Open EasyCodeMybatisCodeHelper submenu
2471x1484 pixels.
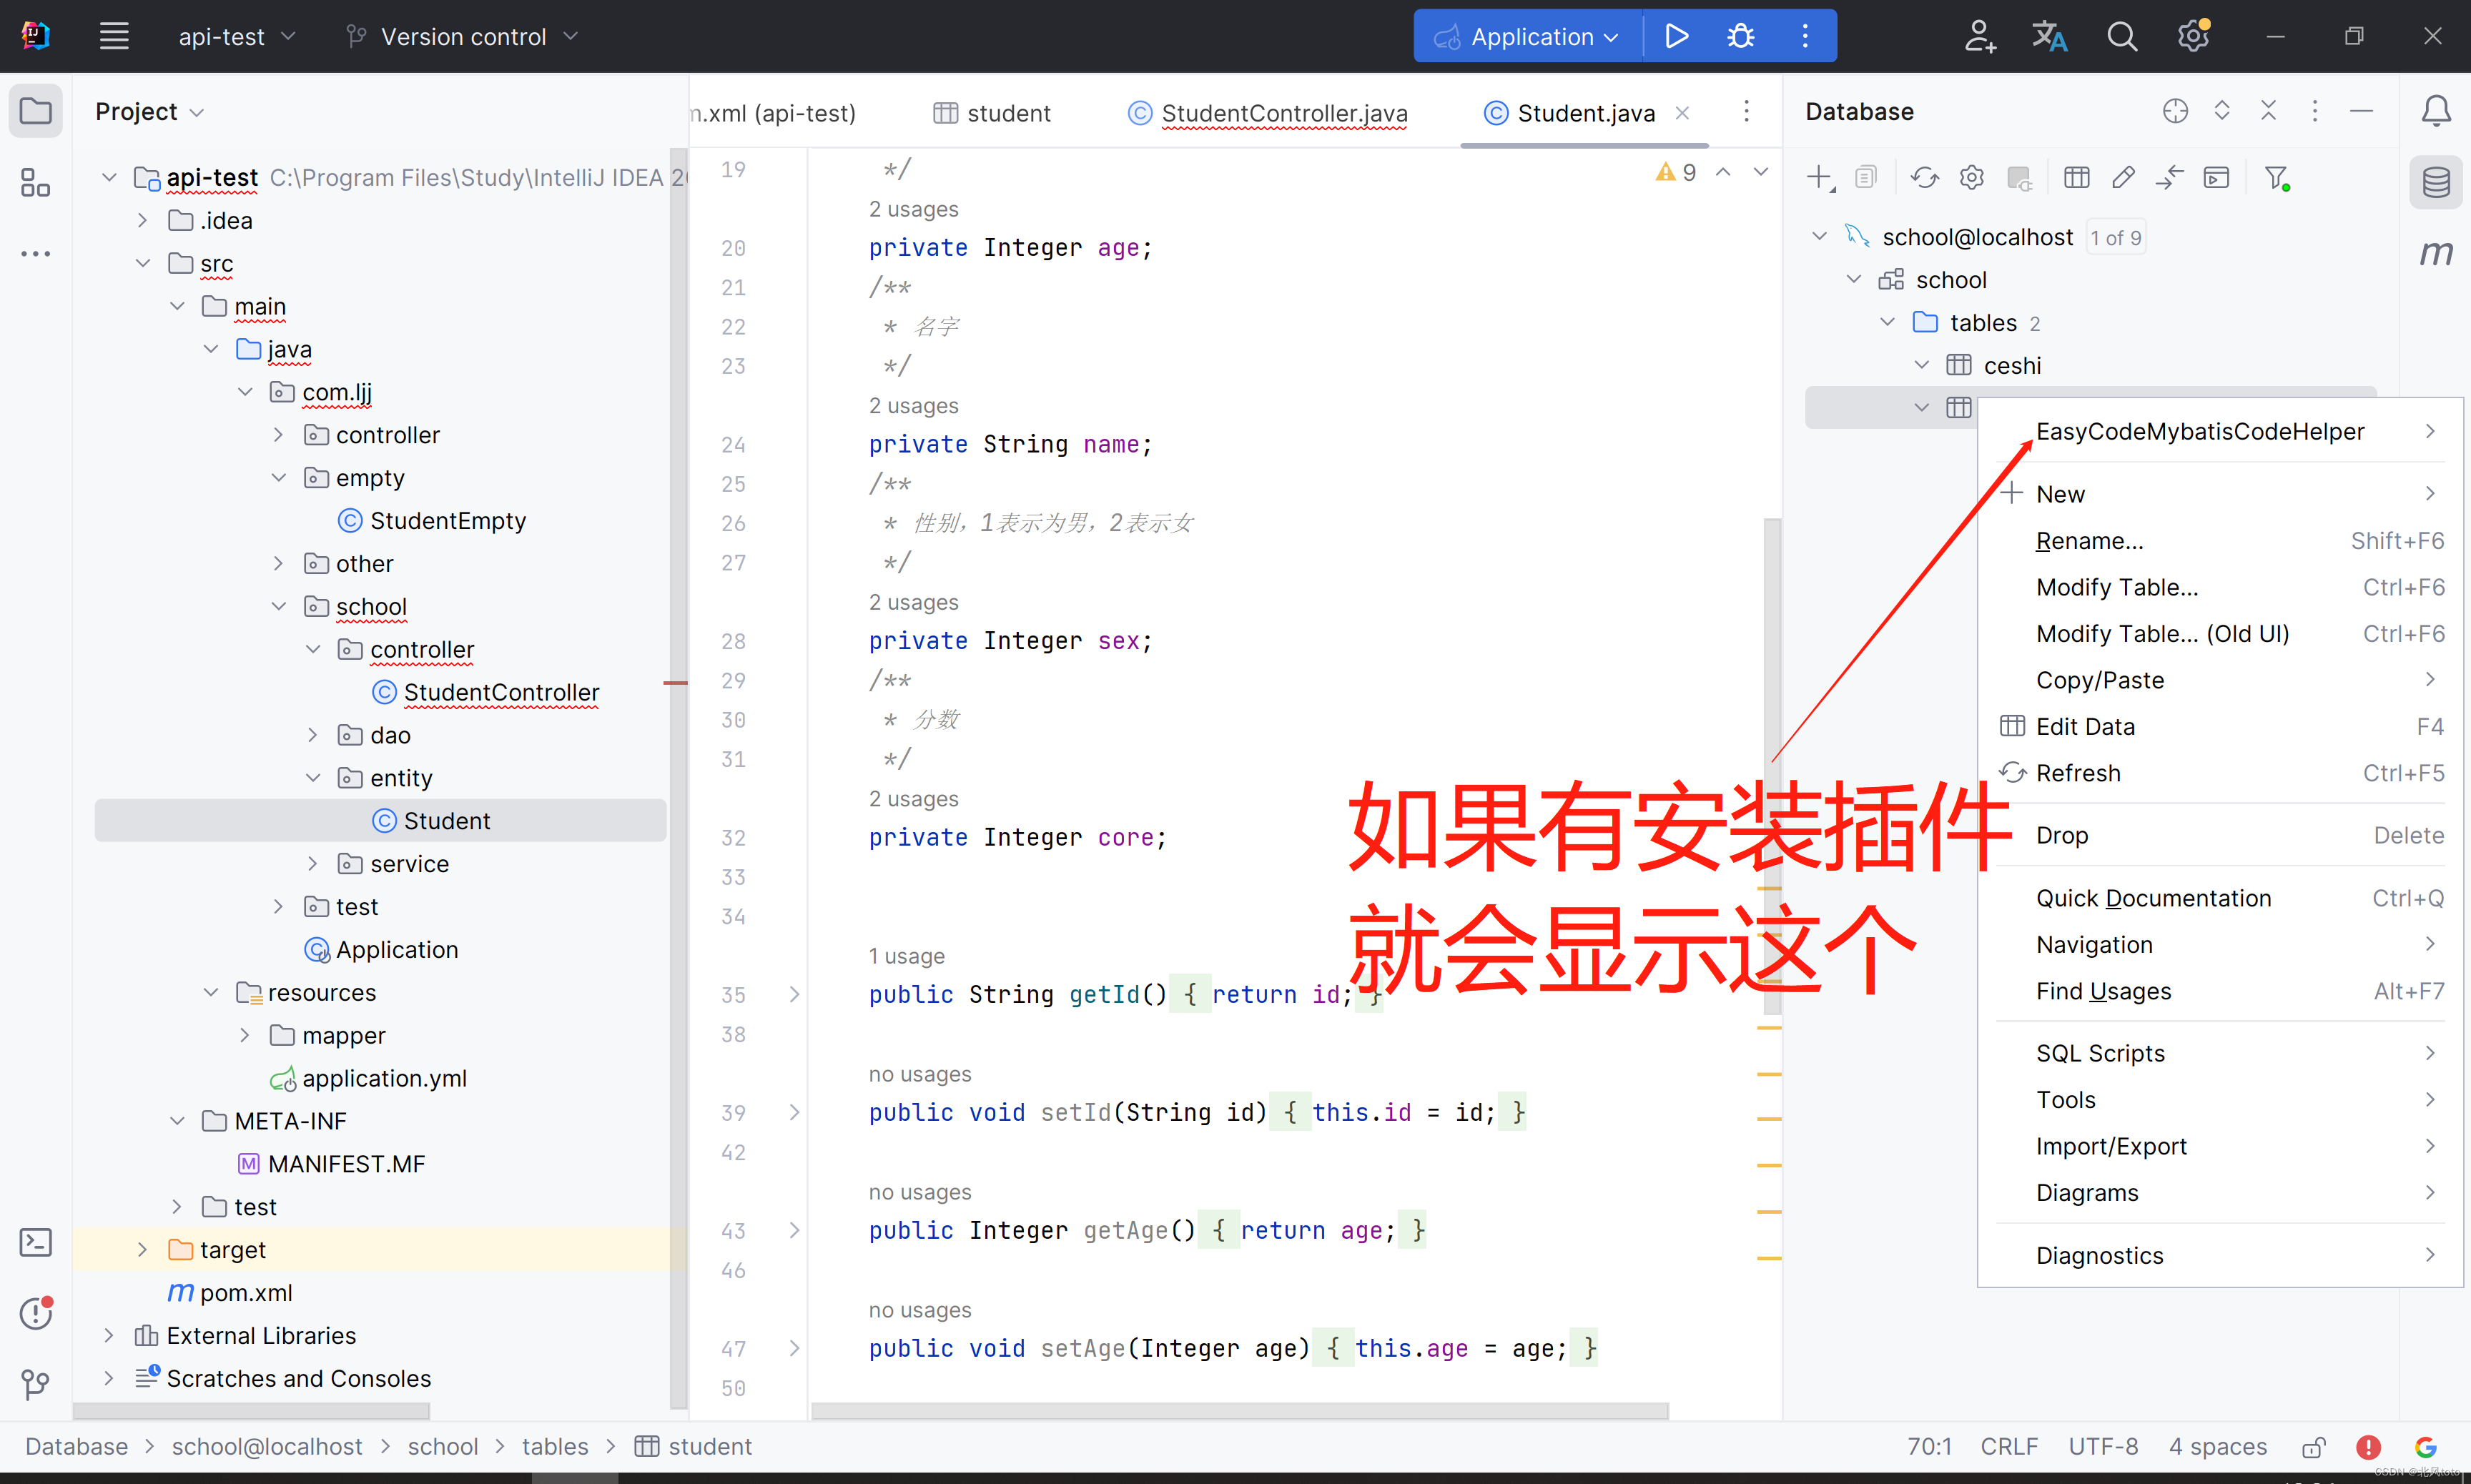coord(2221,431)
